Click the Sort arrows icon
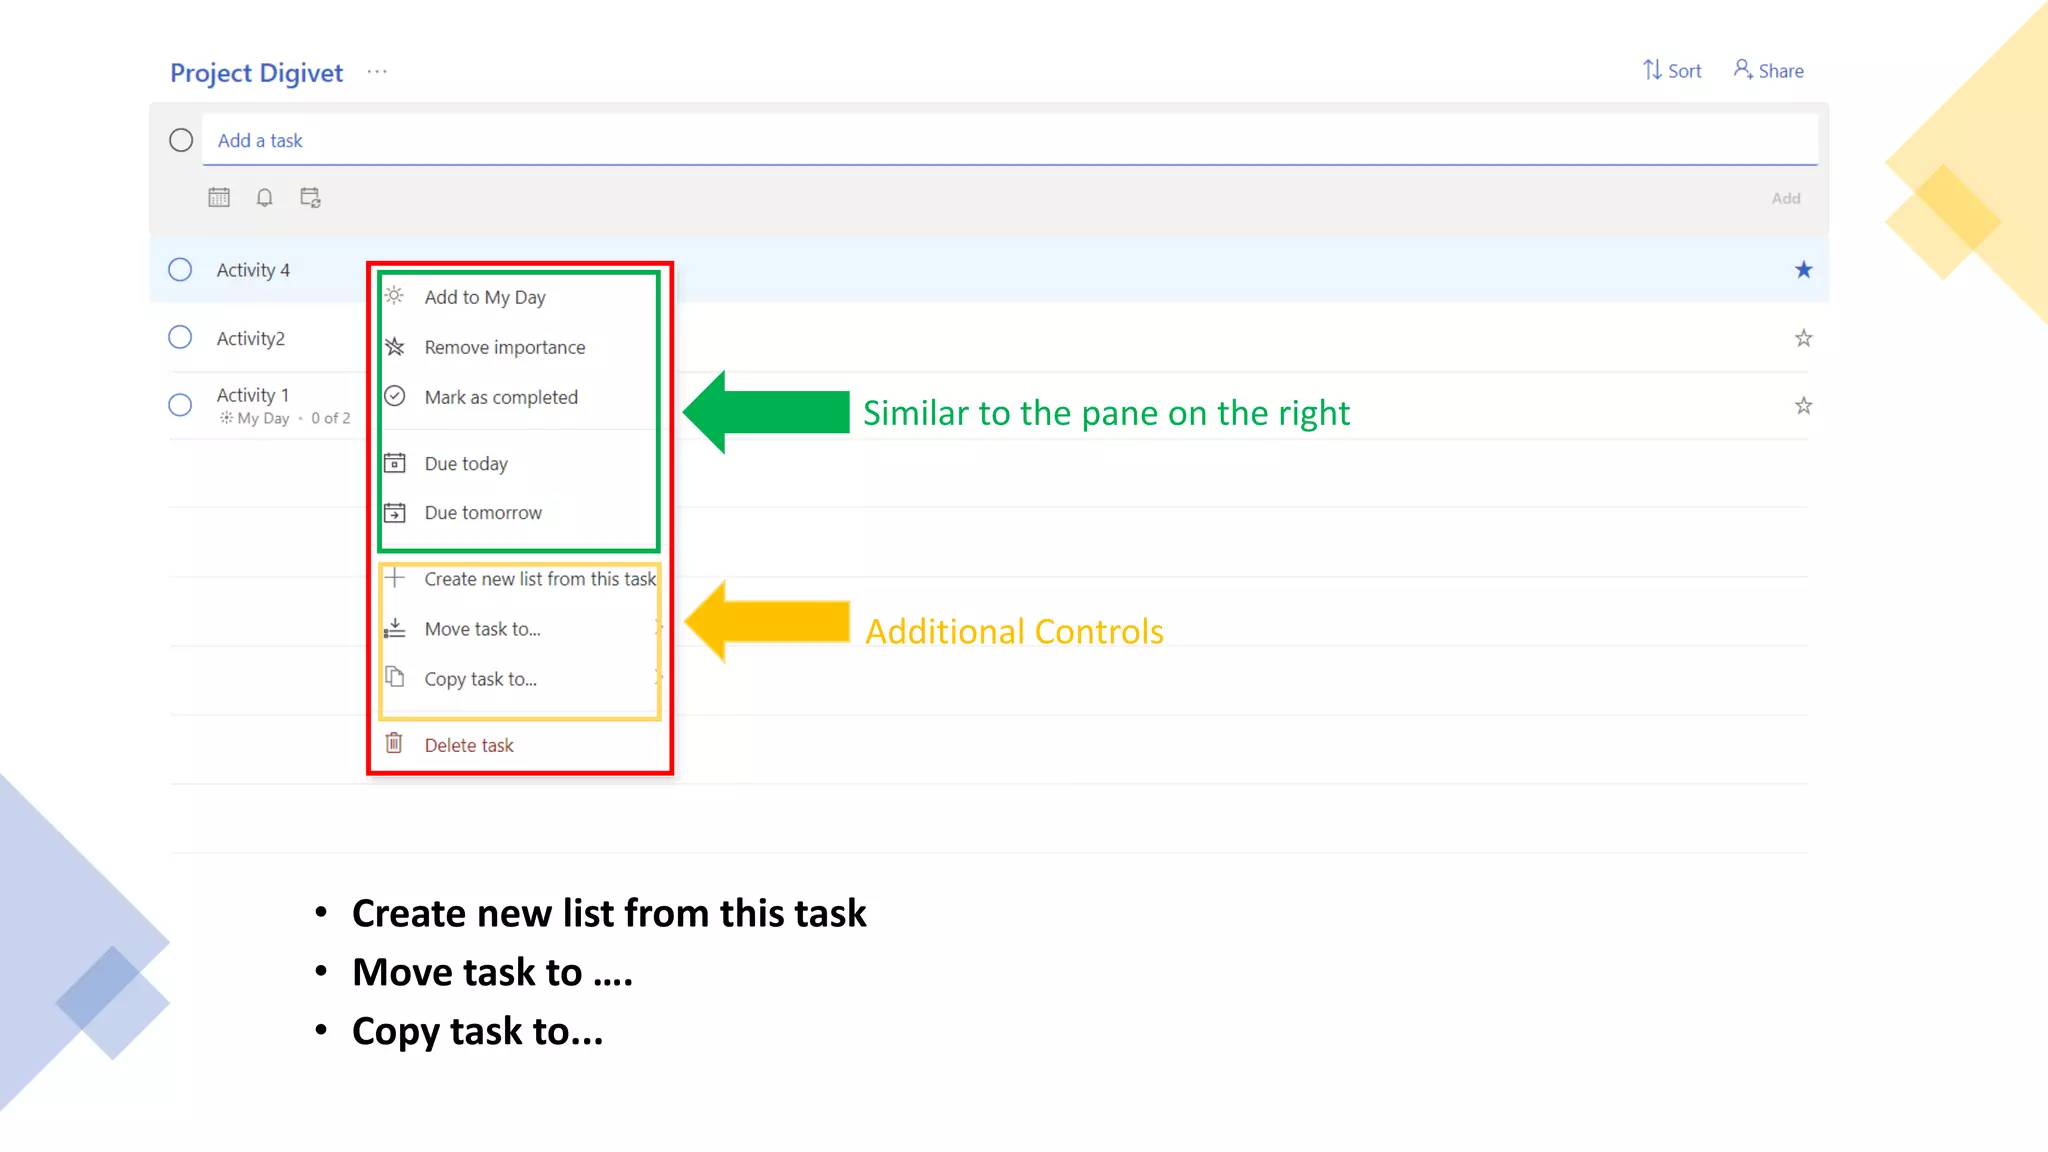Viewport: 2048px width, 1152px height. [1652, 70]
